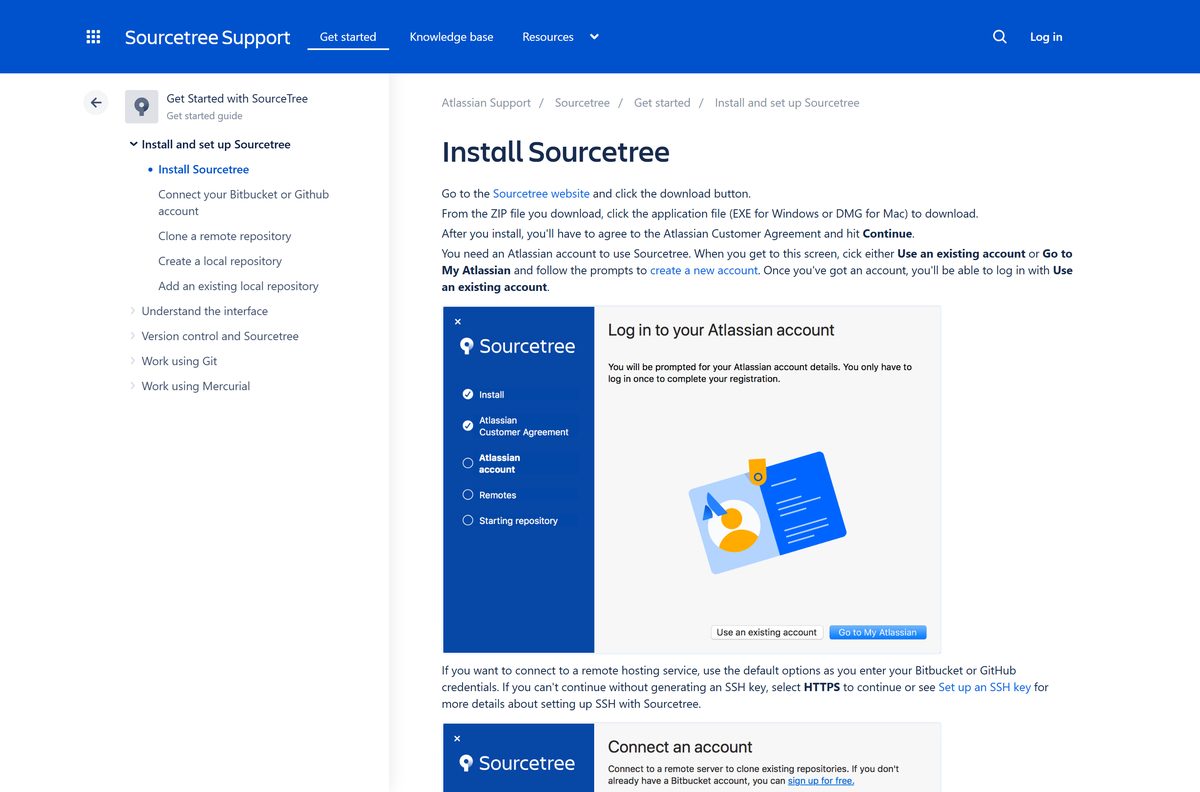Click Atlassian Customer Agreement checked step
The image size is (1200, 792).
[467, 426]
